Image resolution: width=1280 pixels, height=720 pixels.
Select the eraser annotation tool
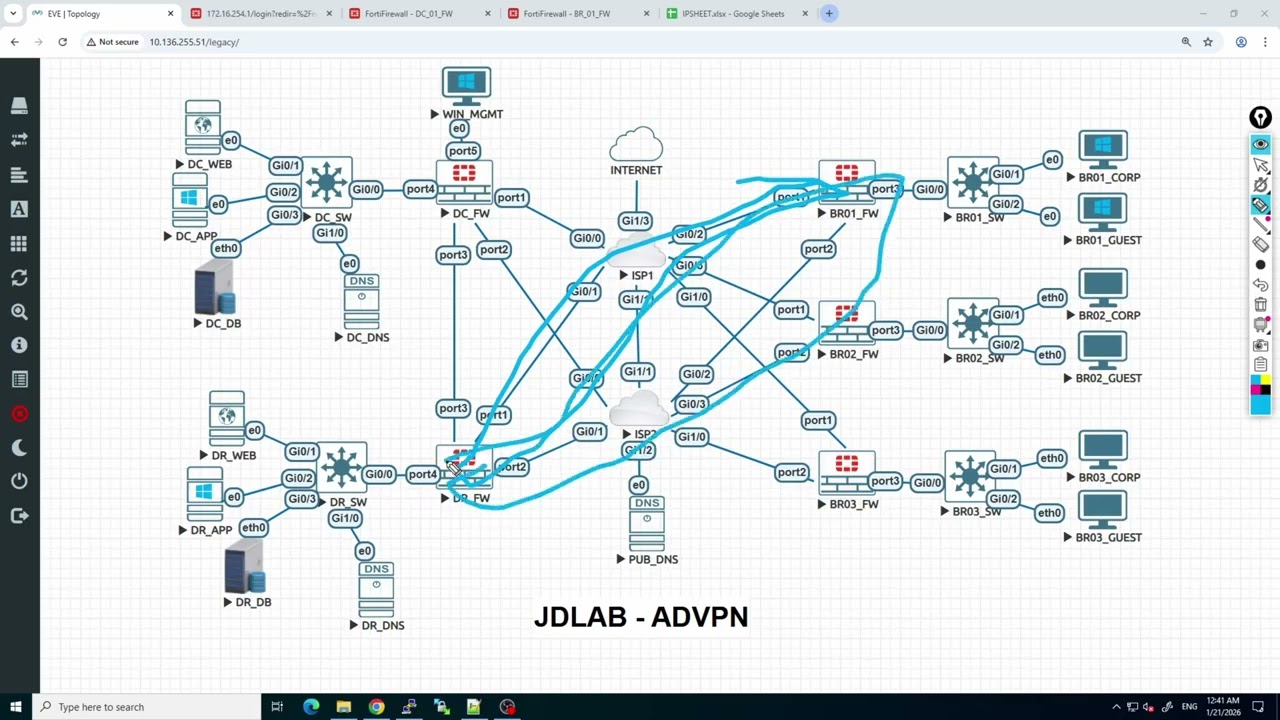point(1260,245)
